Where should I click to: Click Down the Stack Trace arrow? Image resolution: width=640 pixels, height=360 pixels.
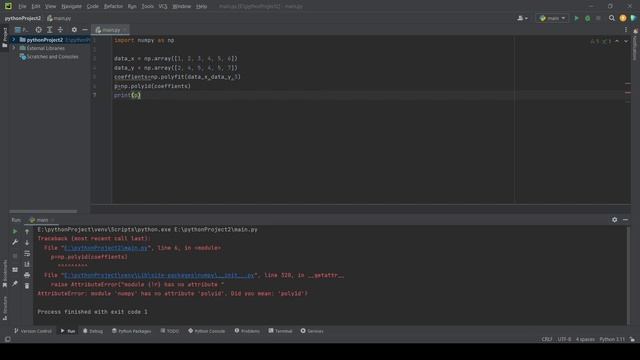coord(27,243)
